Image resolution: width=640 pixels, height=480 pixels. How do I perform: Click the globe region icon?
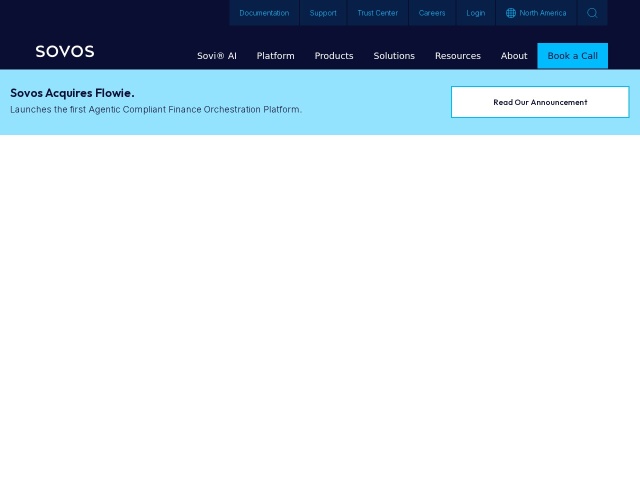511,13
